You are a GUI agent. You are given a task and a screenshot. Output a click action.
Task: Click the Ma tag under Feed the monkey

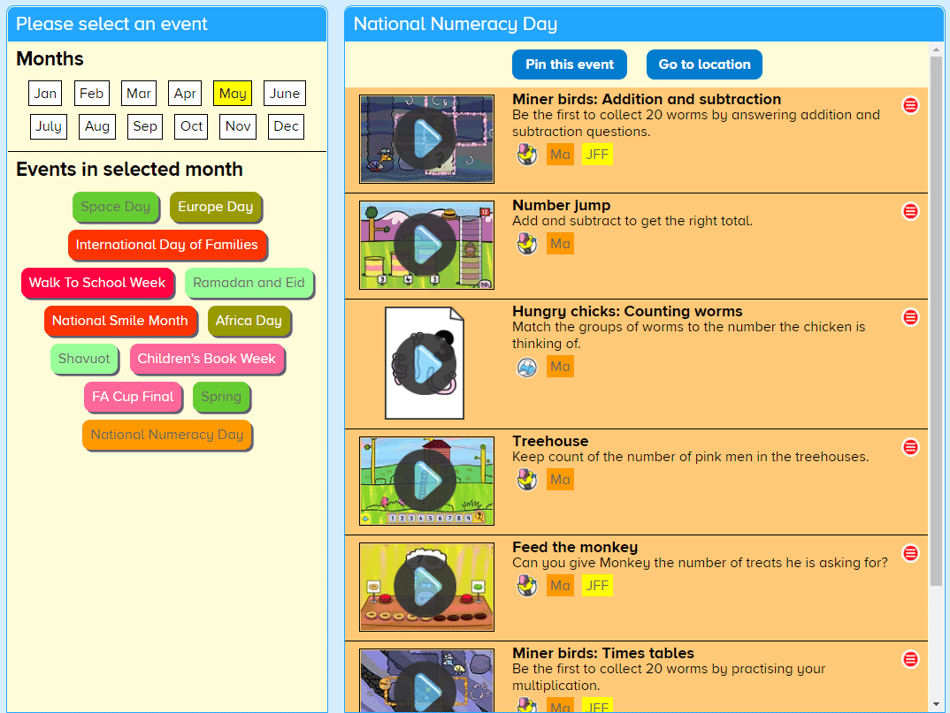tap(560, 586)
